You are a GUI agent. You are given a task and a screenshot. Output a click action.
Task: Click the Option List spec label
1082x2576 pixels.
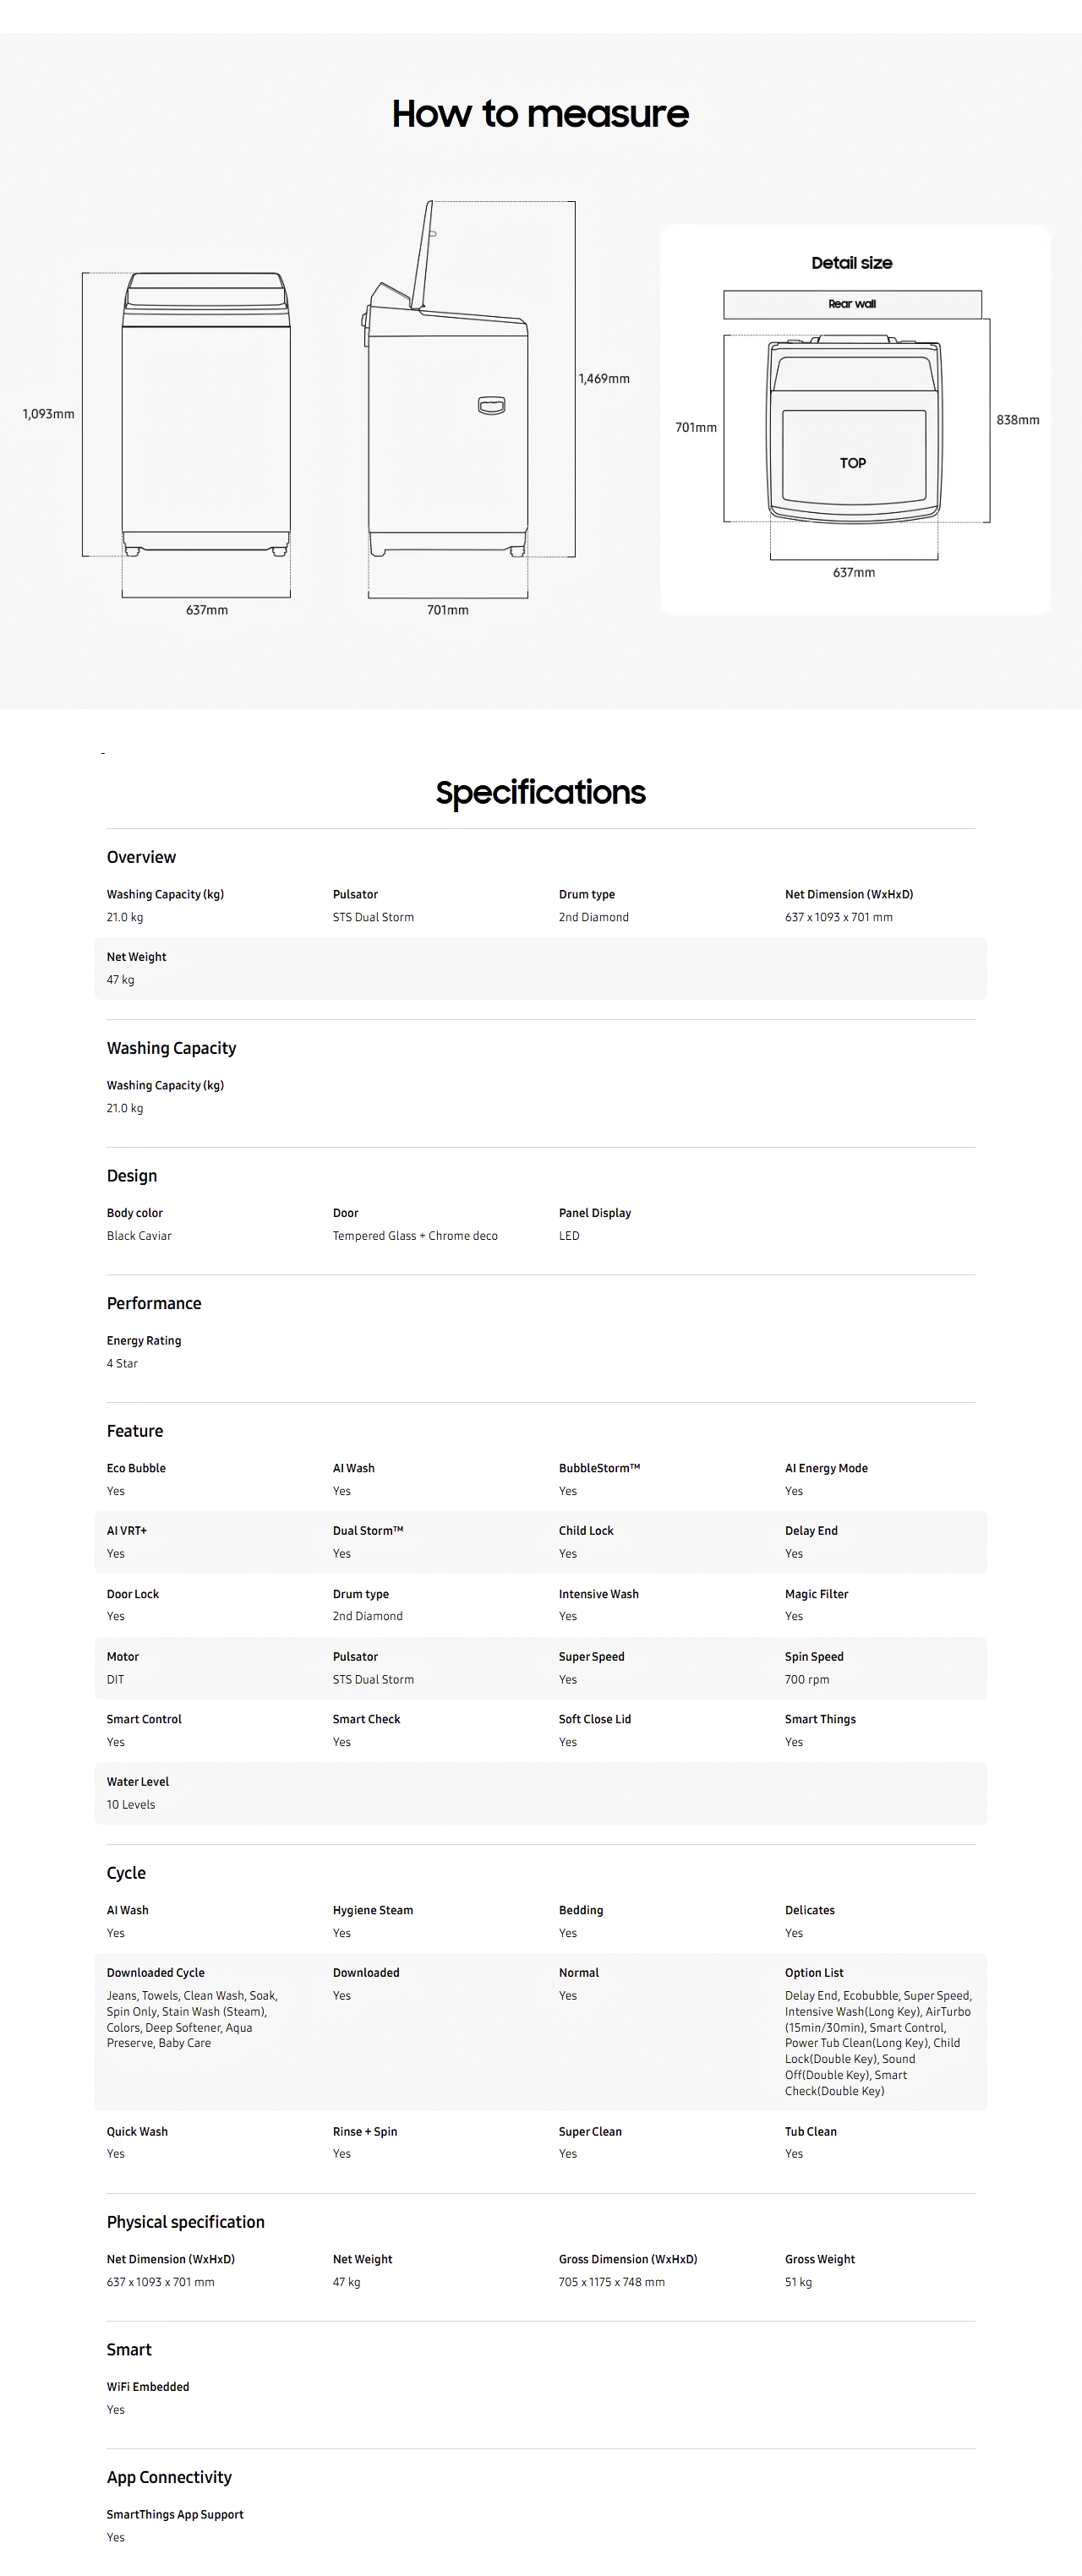814,1973
